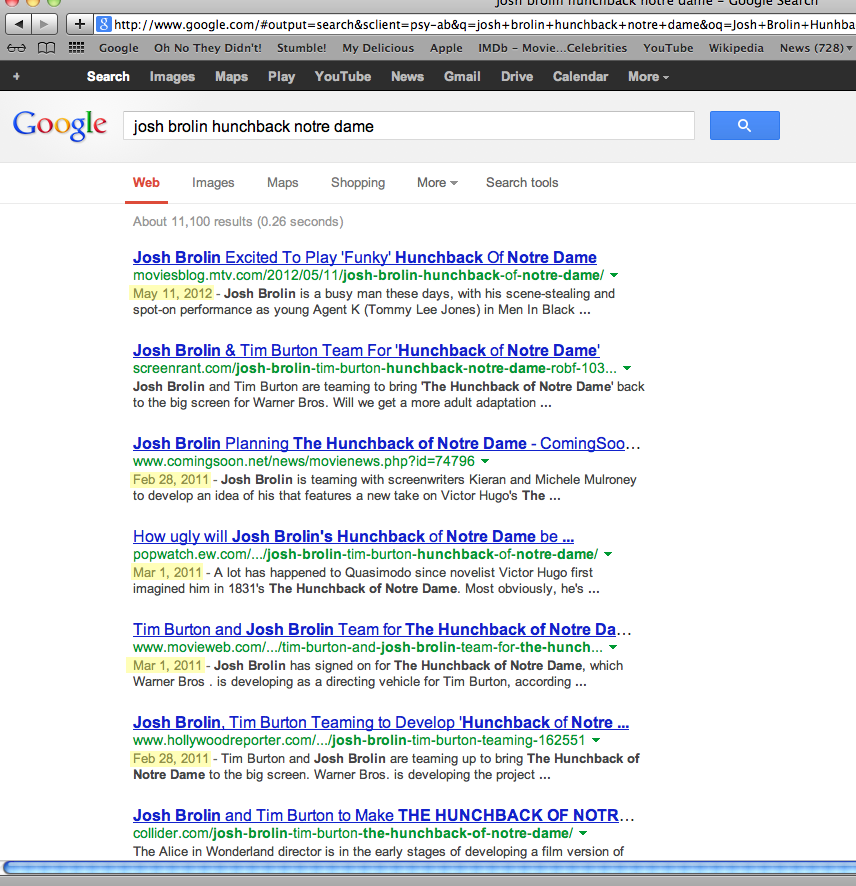Click Search tools
This screenshot has width=856, height=886.
tap(522, 182)
